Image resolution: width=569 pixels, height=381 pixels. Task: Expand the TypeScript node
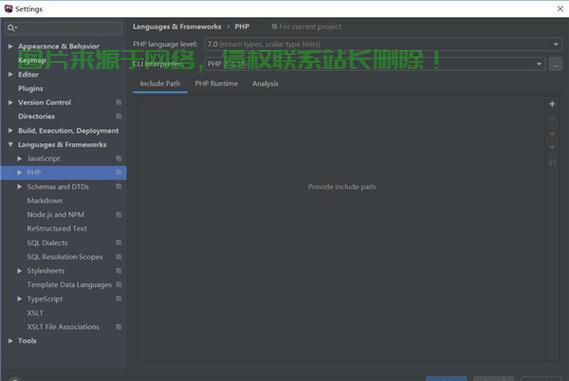(x=20, y=299)
